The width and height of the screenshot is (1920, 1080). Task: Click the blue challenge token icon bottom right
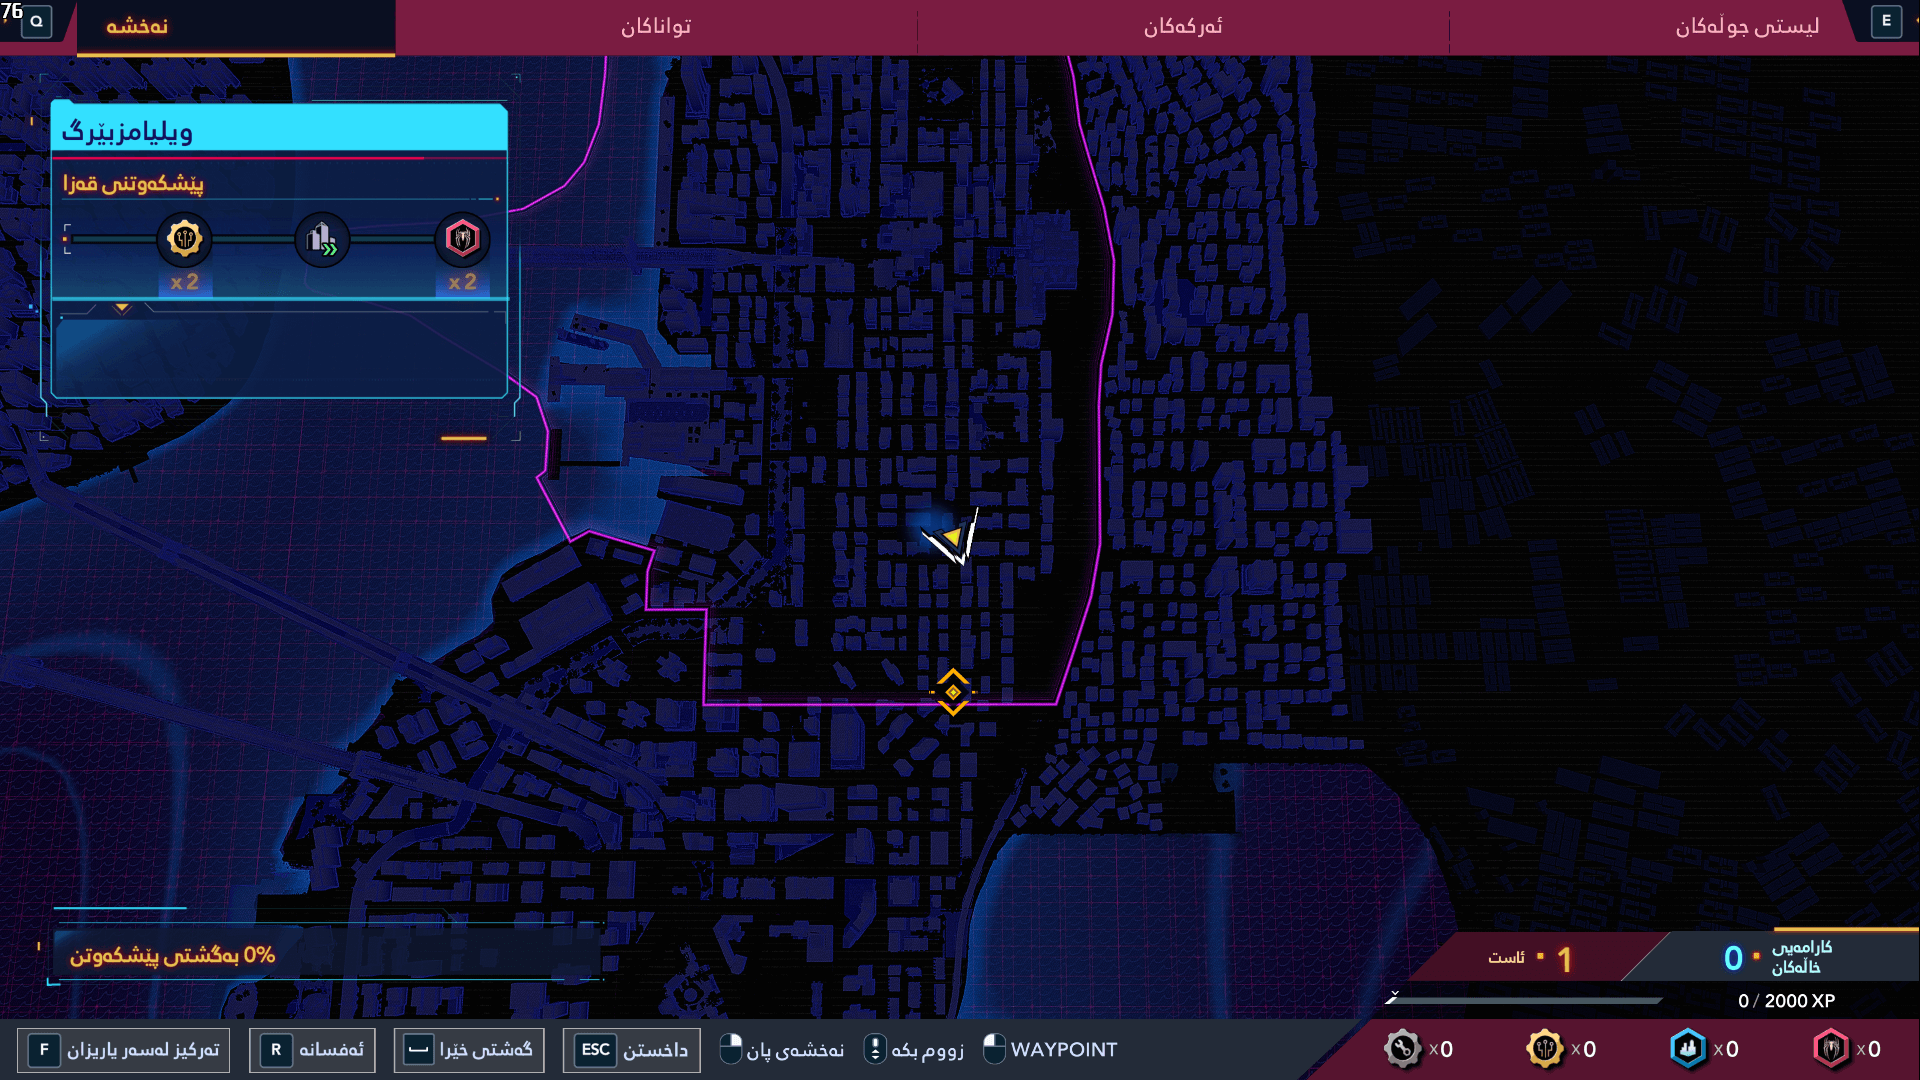click(x=1688, y=1049)
